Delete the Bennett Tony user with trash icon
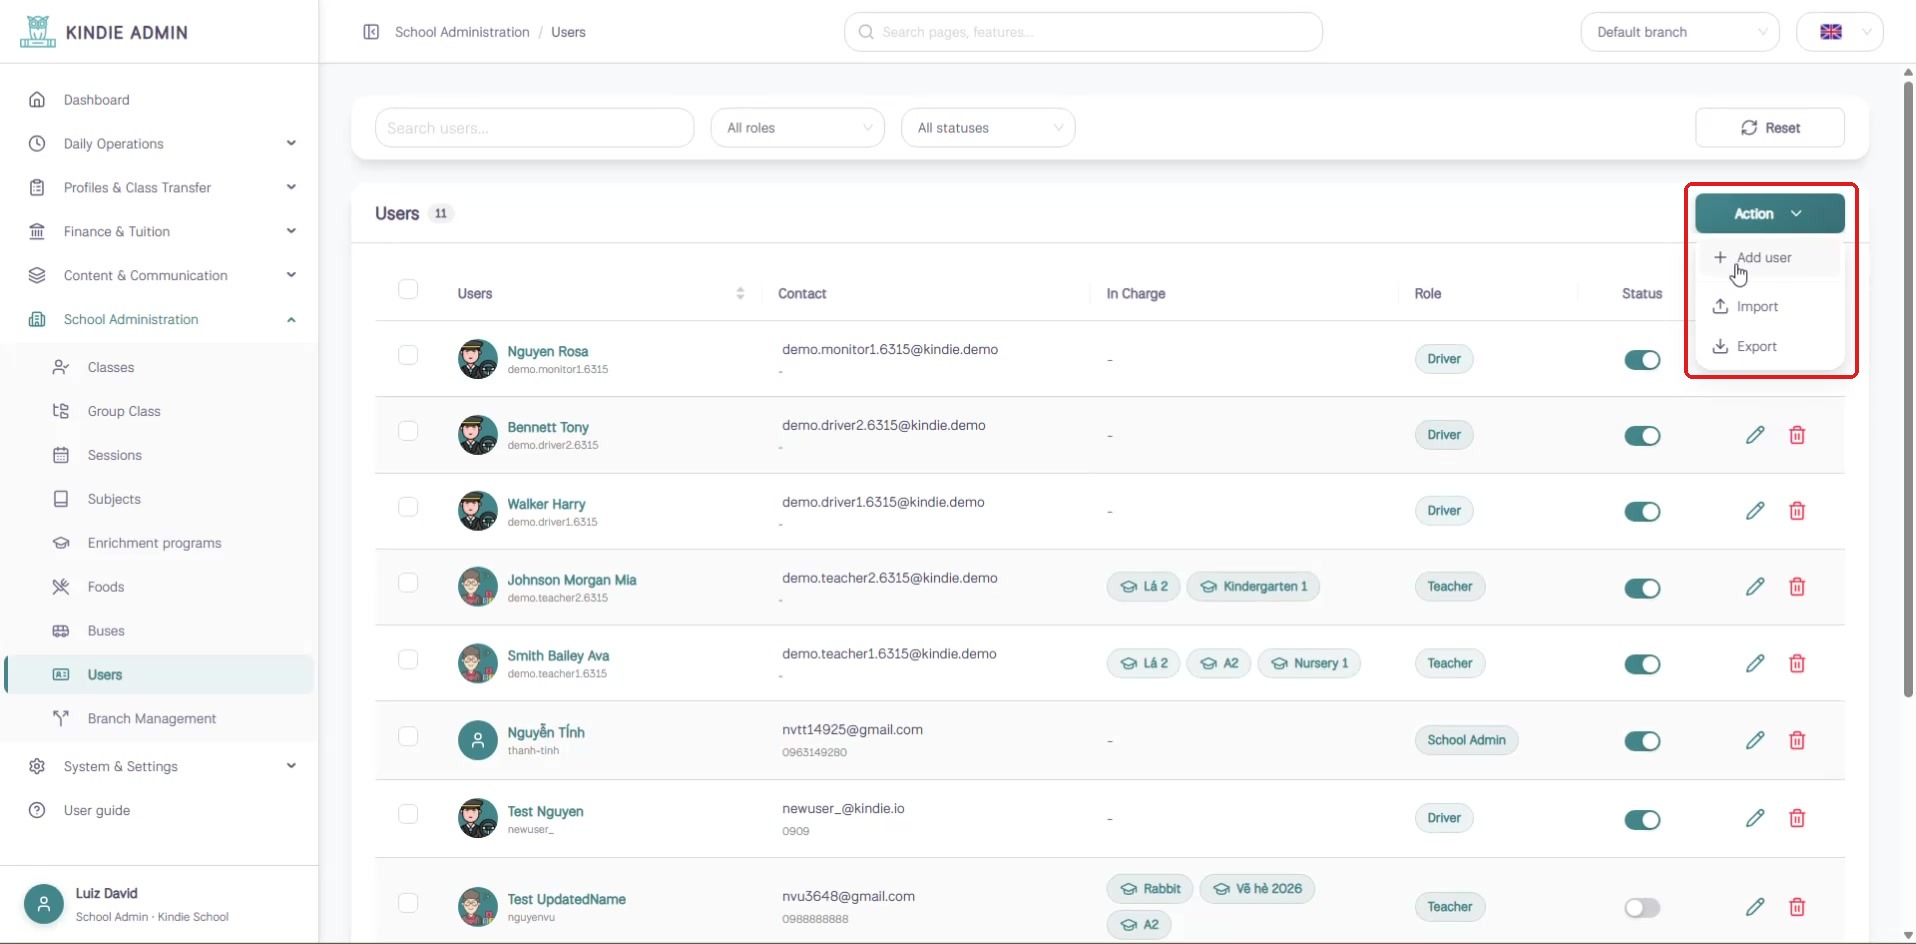 point(1797,435)
